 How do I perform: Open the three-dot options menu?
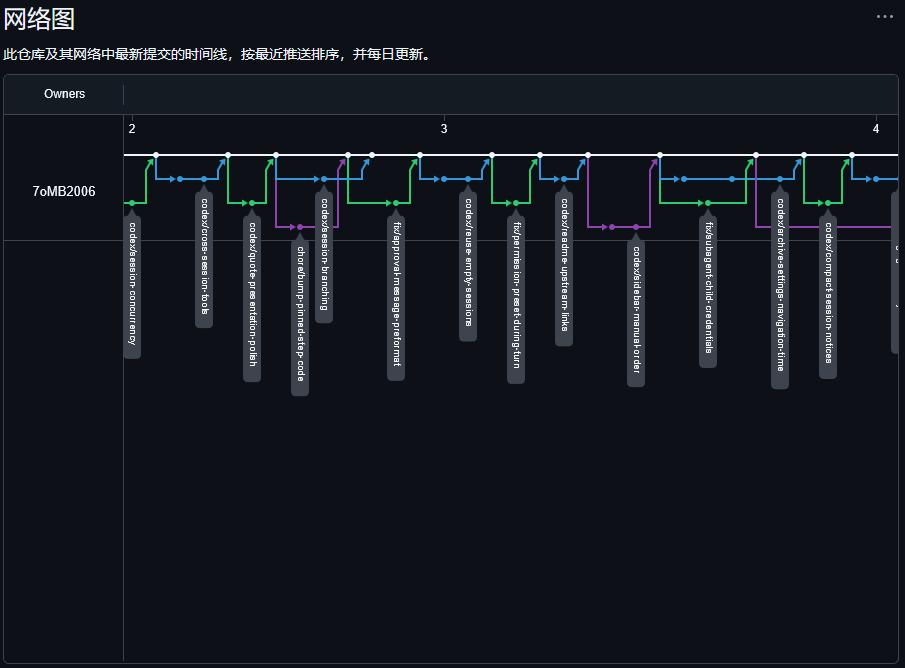coord(884,17)
